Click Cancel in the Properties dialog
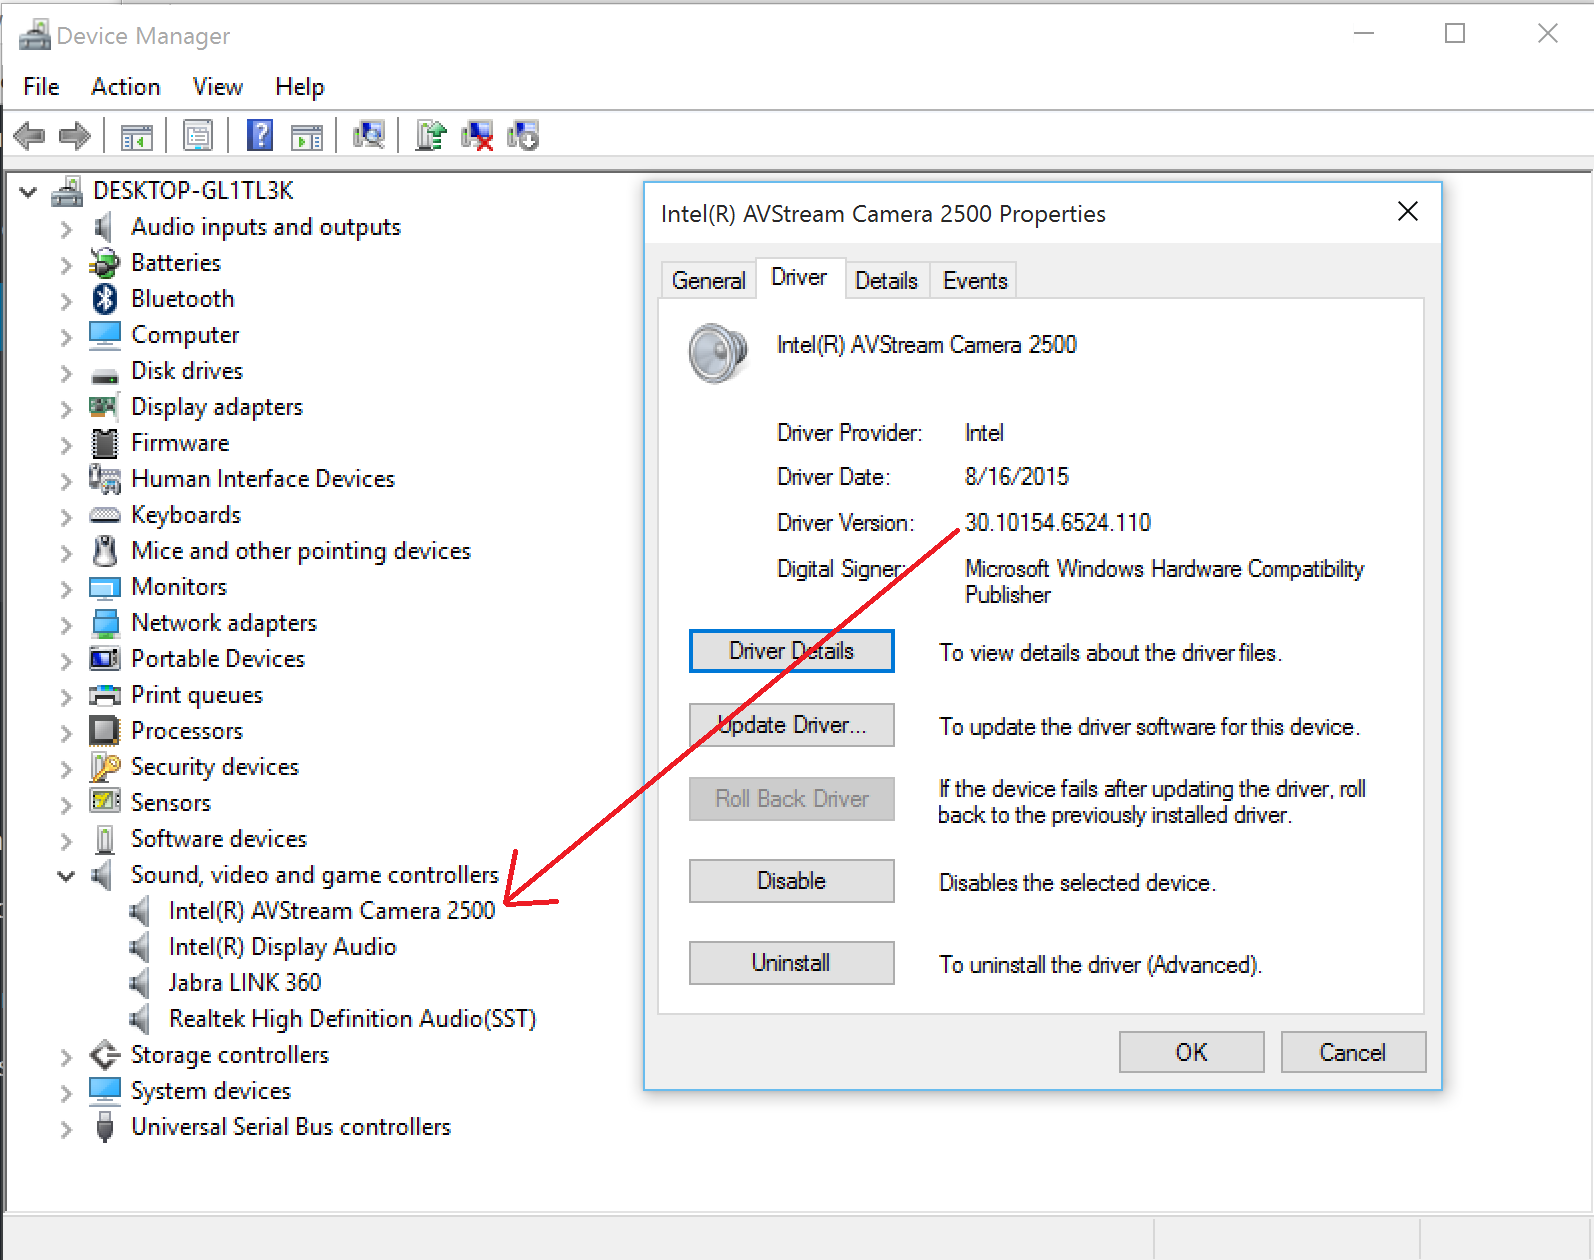This screenshot has width=1594, height=1260. (x=1353, y=1052)
